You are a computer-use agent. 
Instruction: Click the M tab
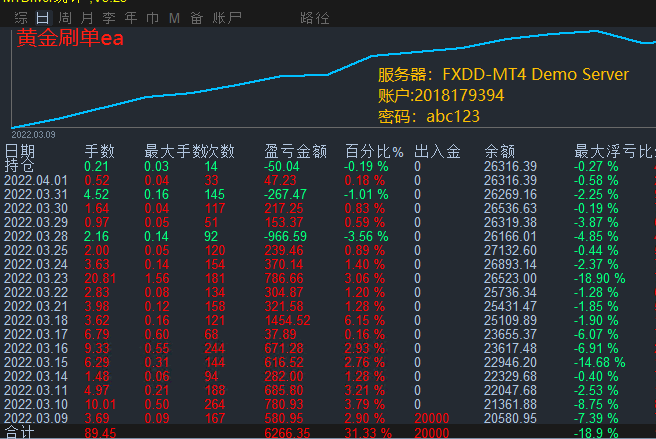pyautogui.click(x=174, y=18)
